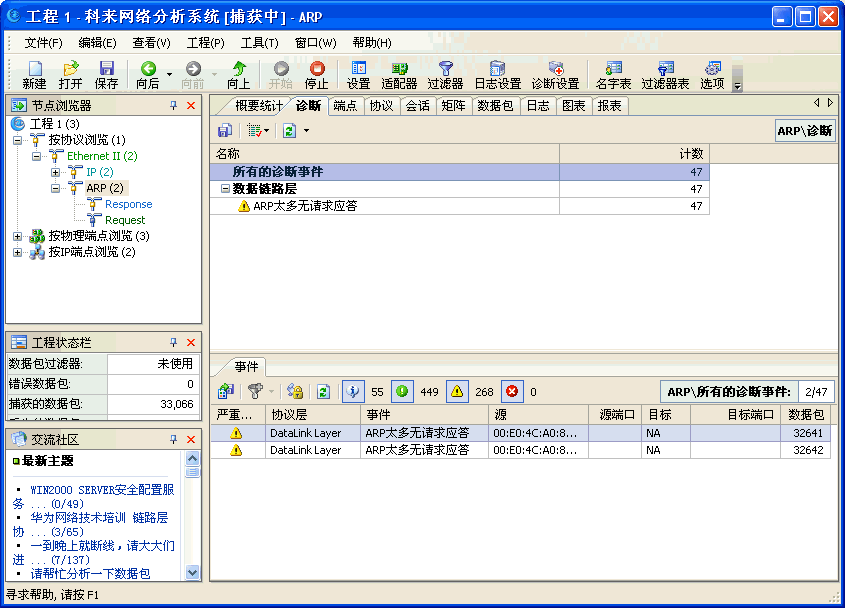Select the 停止 (Stop capture) toolbar icon

point(316,70)
